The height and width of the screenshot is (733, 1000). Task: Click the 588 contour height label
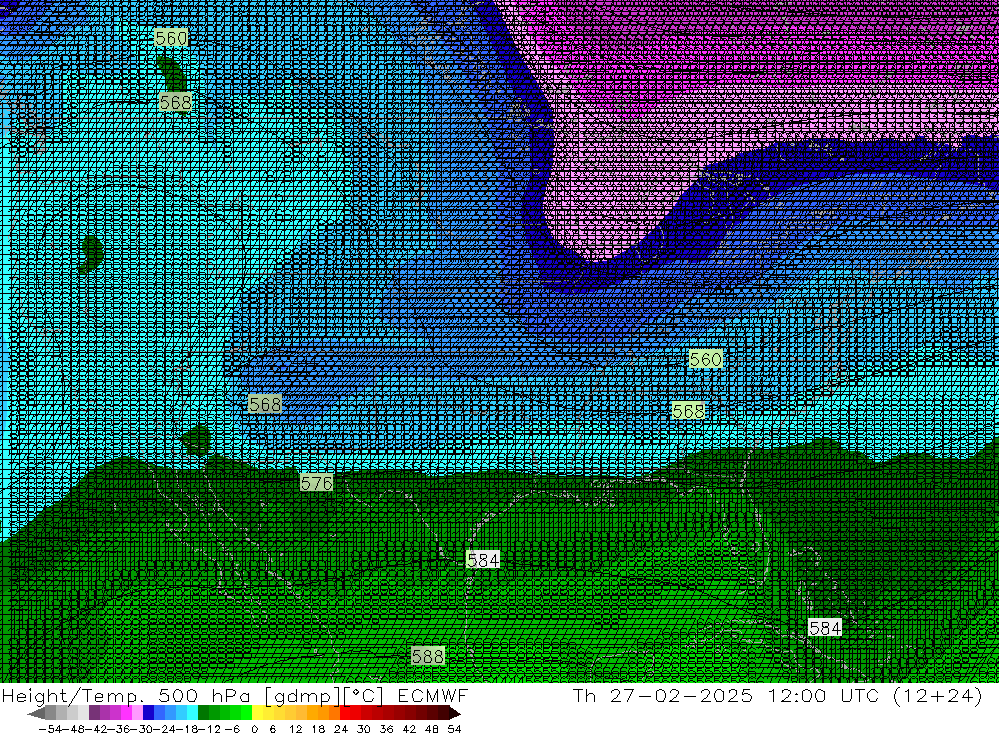pos(427,656)
